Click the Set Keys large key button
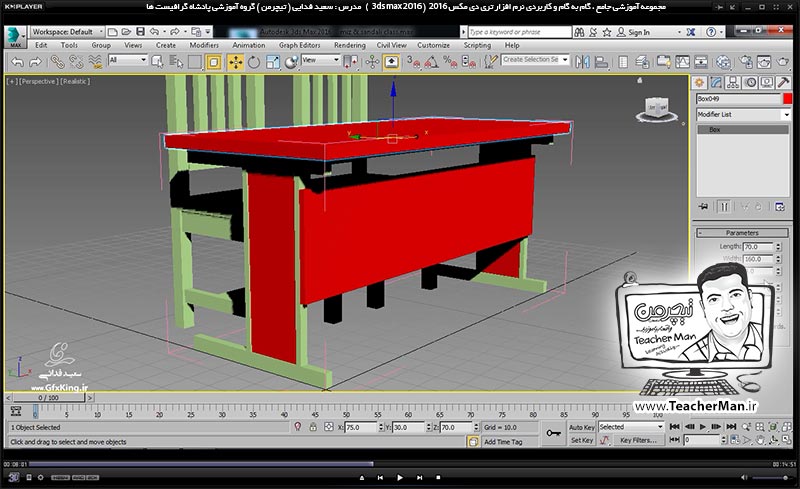The image size is (800, 489). [x=553, y=433]
